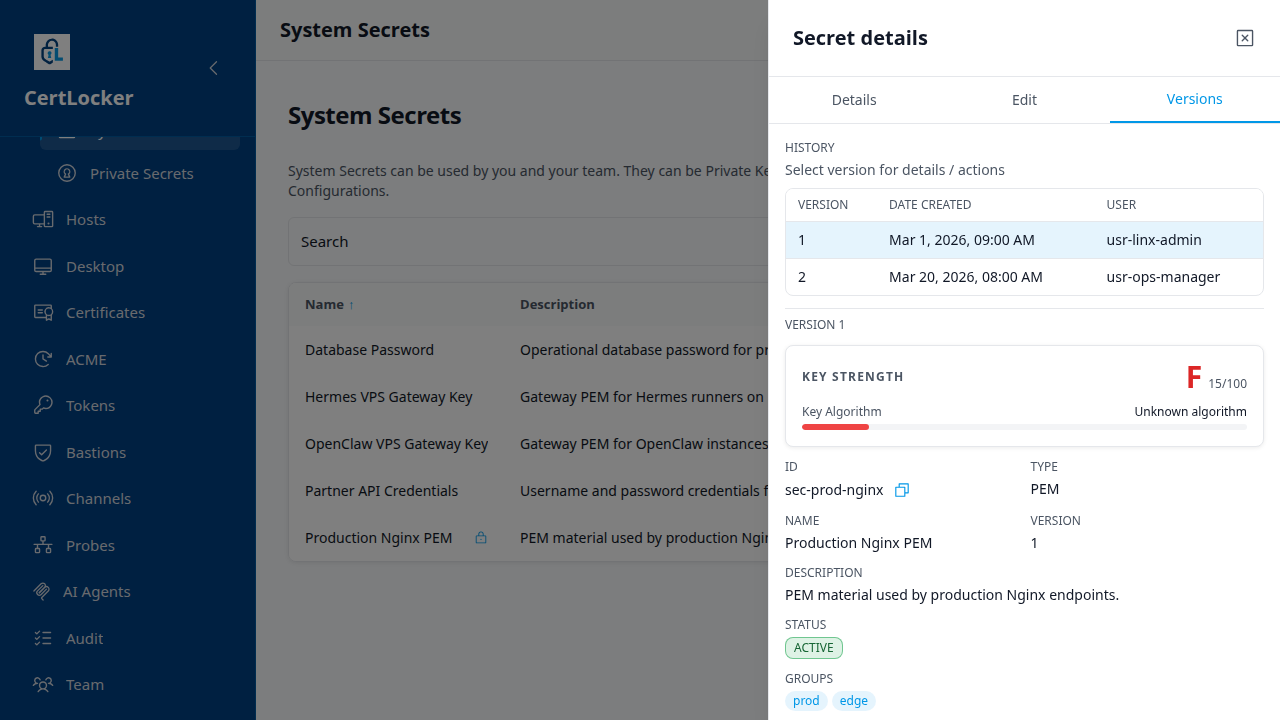1280x720 pixels.
Task: Open Private Secrets in the sidebar
Action: click(142, 174)
